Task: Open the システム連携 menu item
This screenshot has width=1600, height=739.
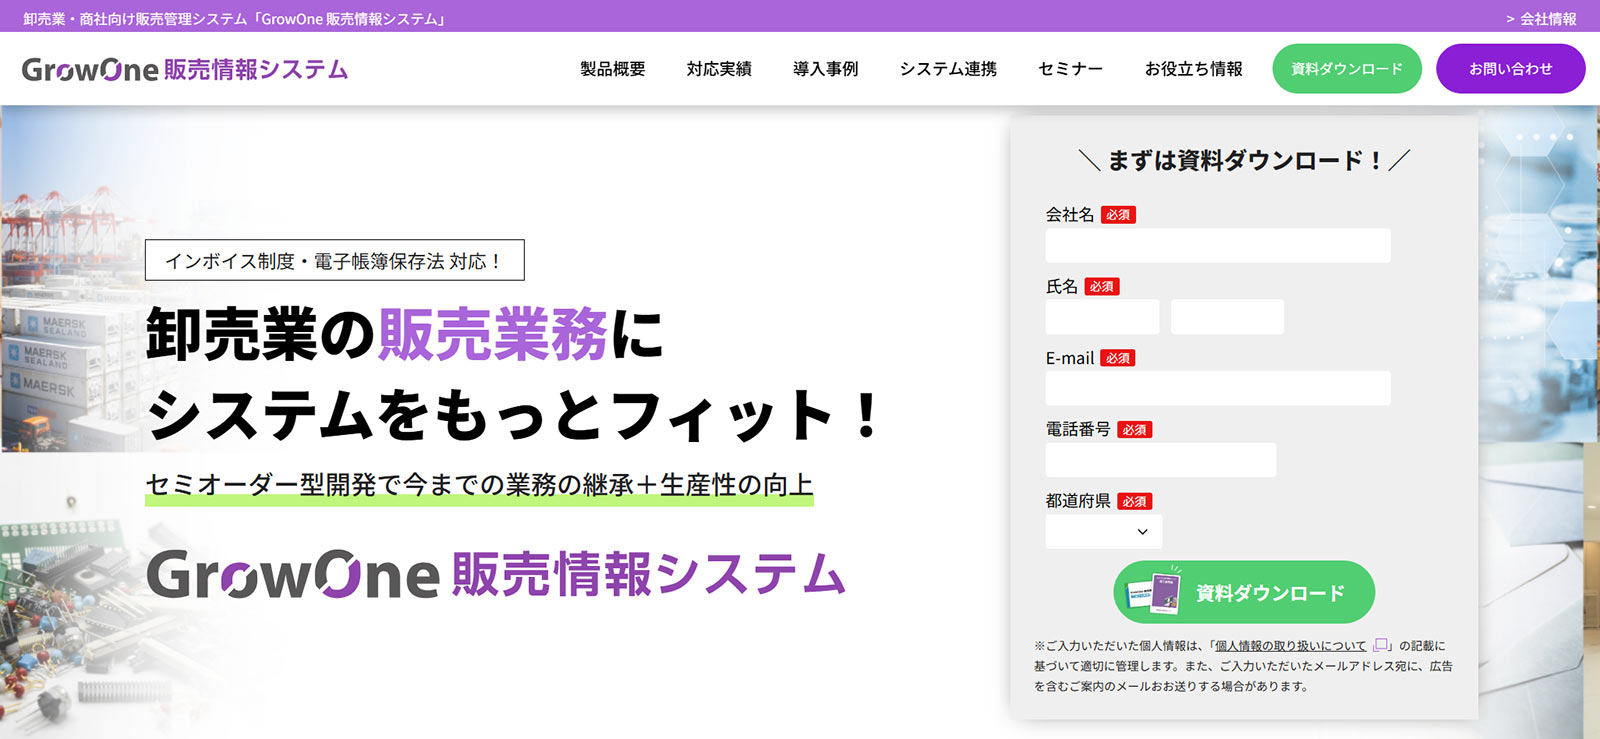Action: 948,69
